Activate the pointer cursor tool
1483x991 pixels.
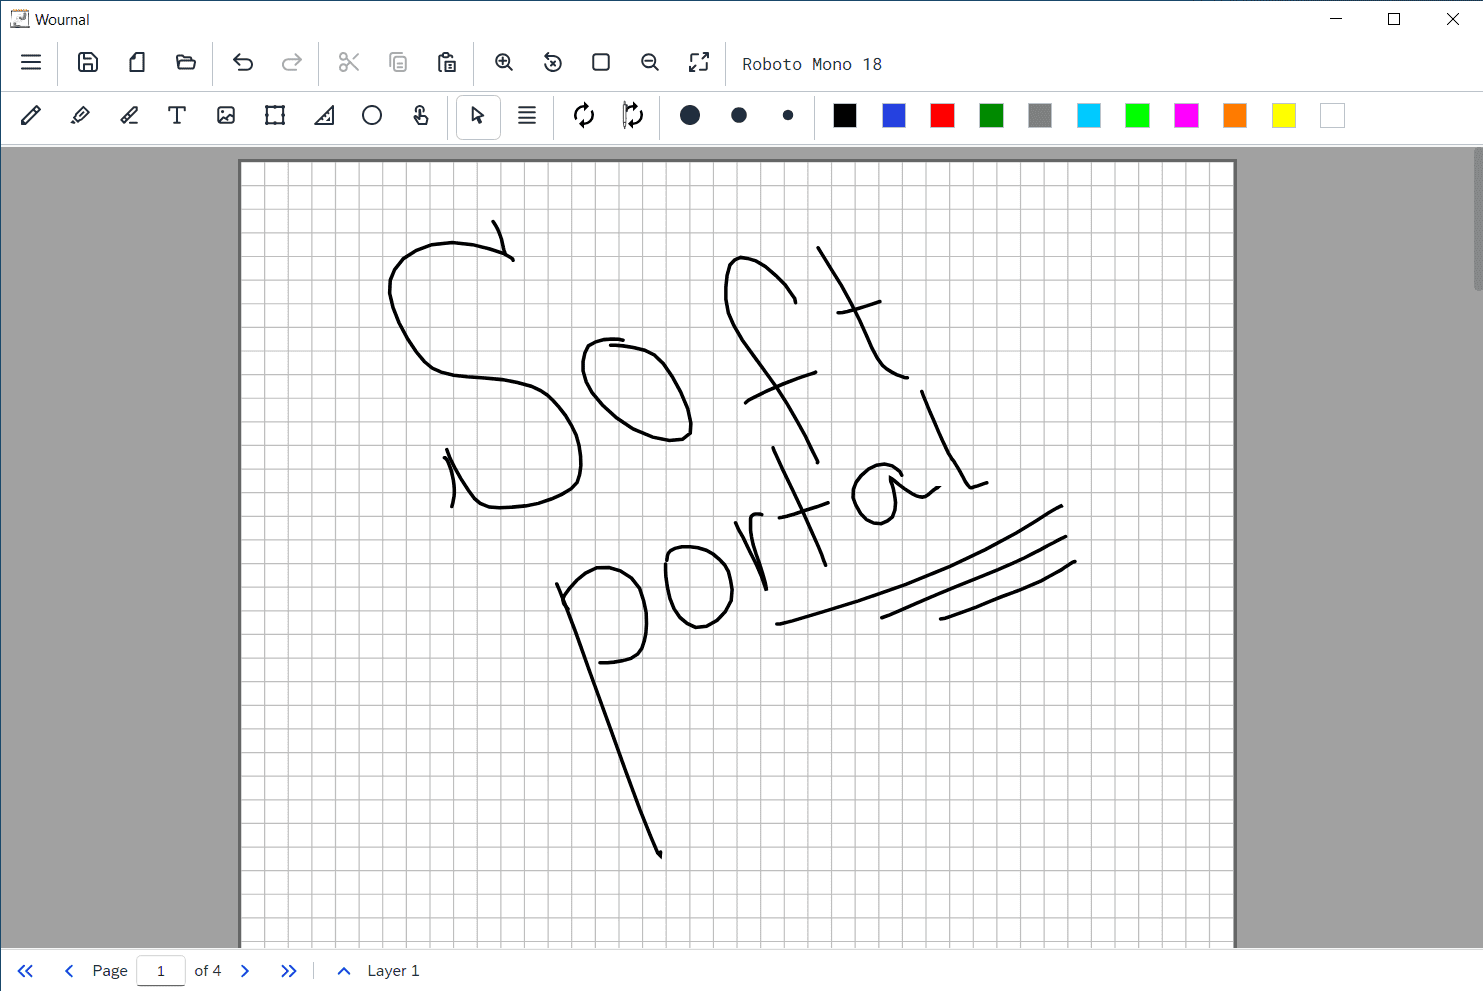478,116
